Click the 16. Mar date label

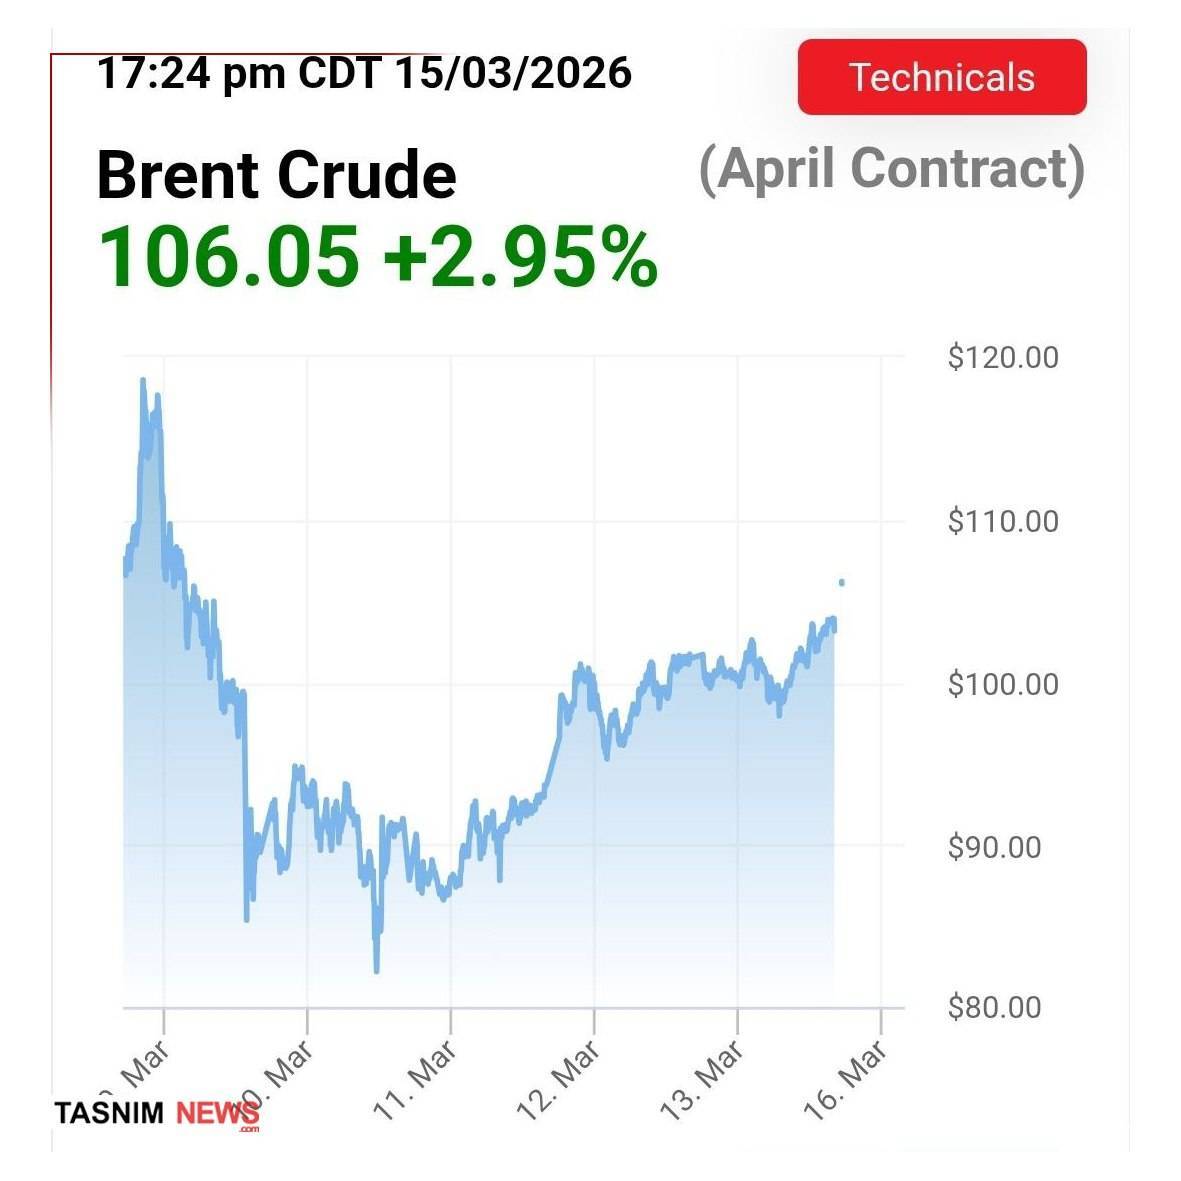(x=845, y=1080)
